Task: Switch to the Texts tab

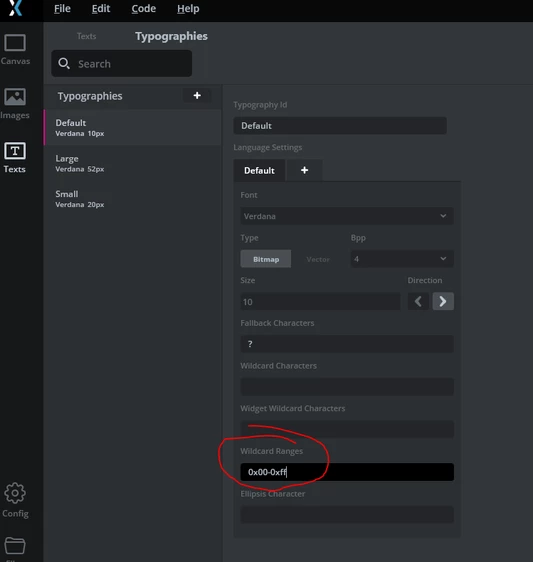Action: (86, 36)
